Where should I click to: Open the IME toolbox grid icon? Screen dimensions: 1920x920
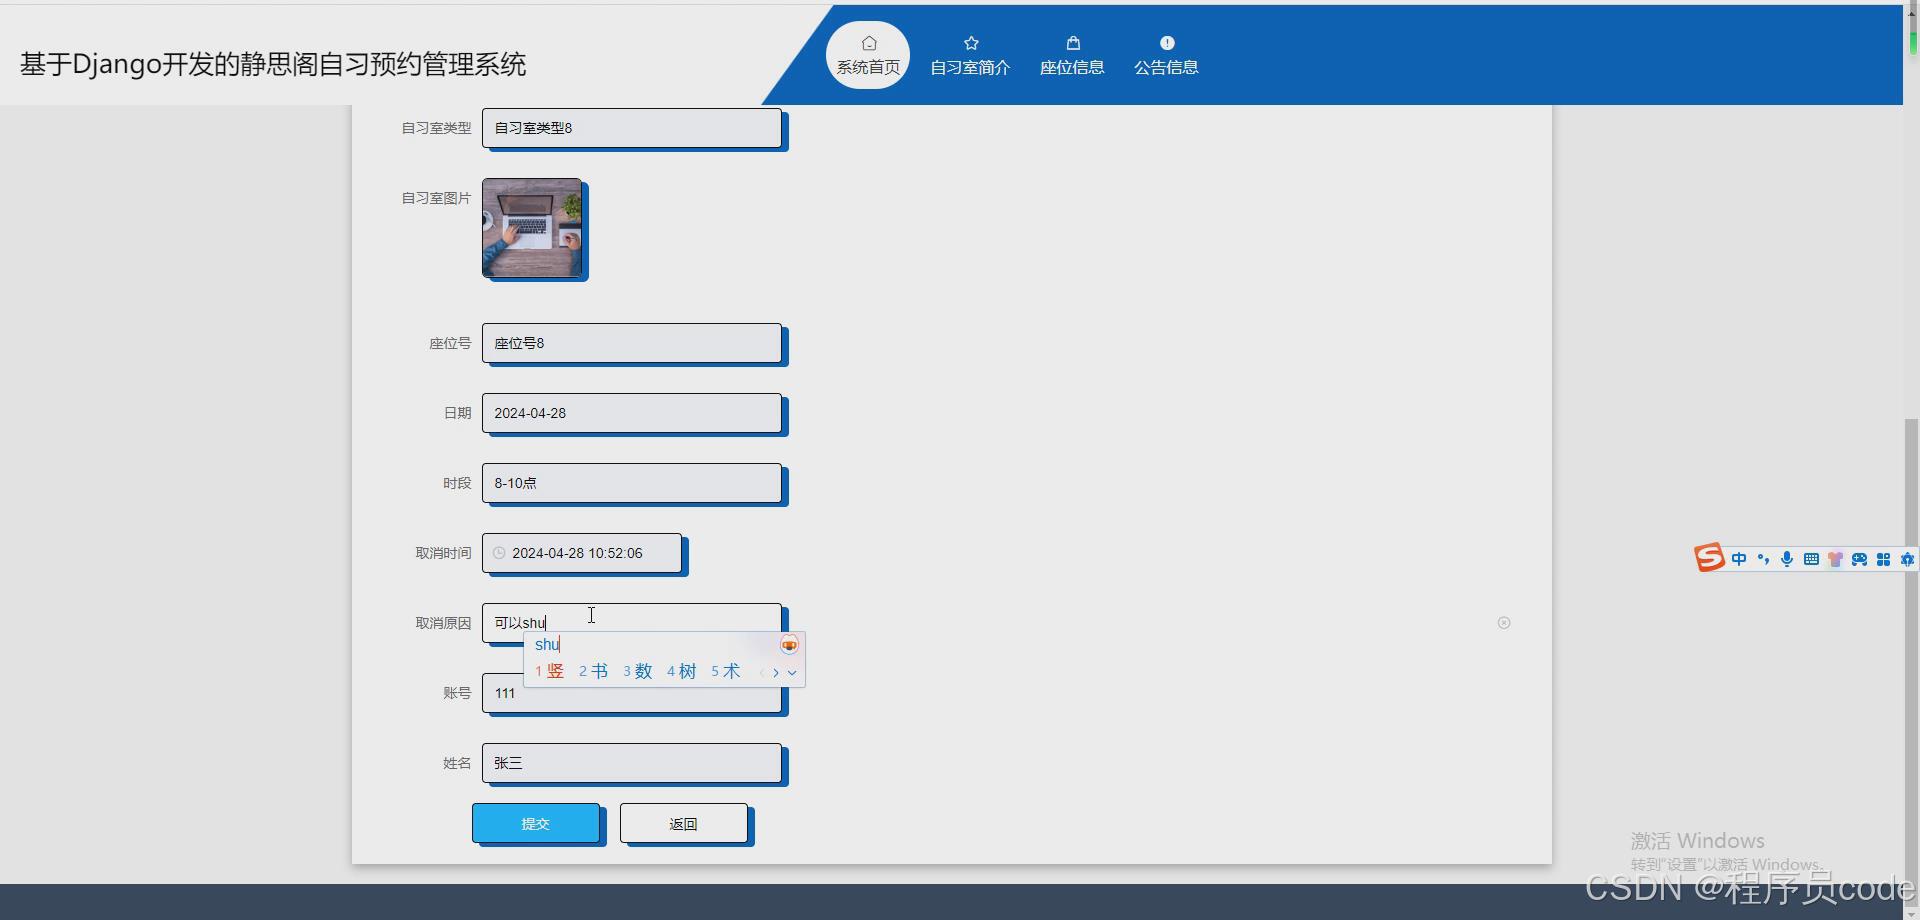click(1883, 559)
